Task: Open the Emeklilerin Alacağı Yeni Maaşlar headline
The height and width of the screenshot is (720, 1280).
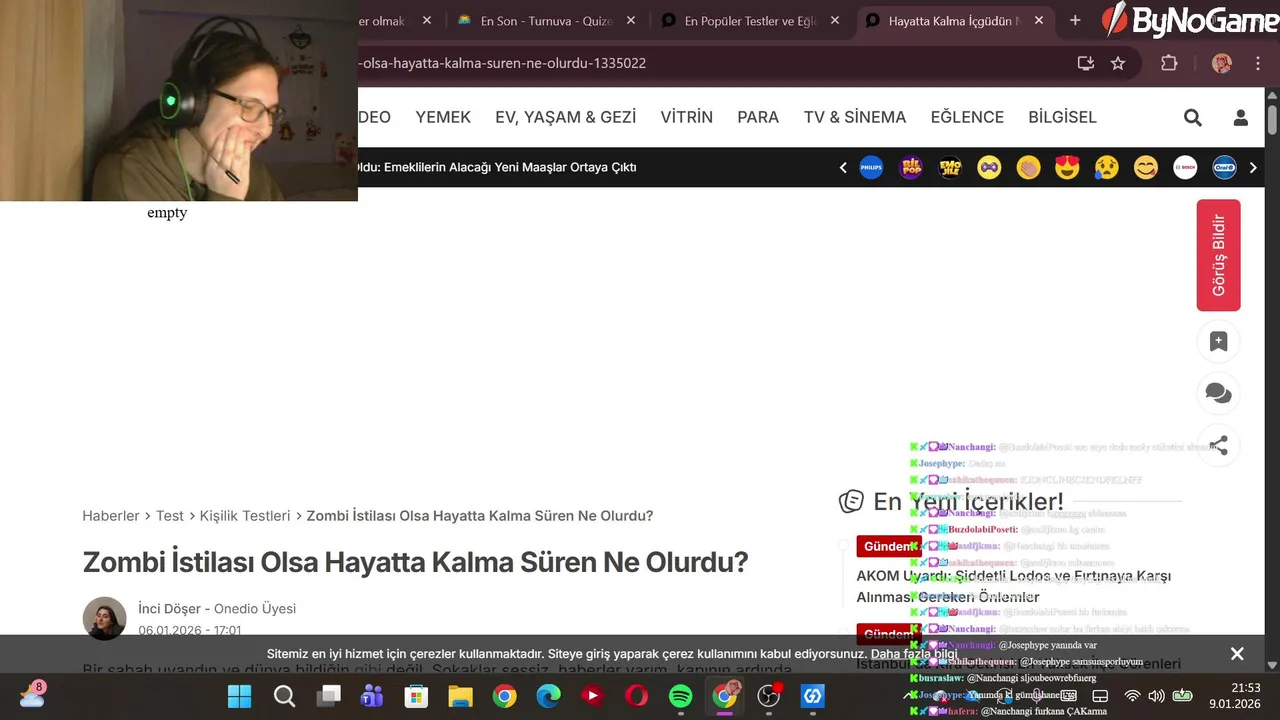Action: (x=497, y=167)
